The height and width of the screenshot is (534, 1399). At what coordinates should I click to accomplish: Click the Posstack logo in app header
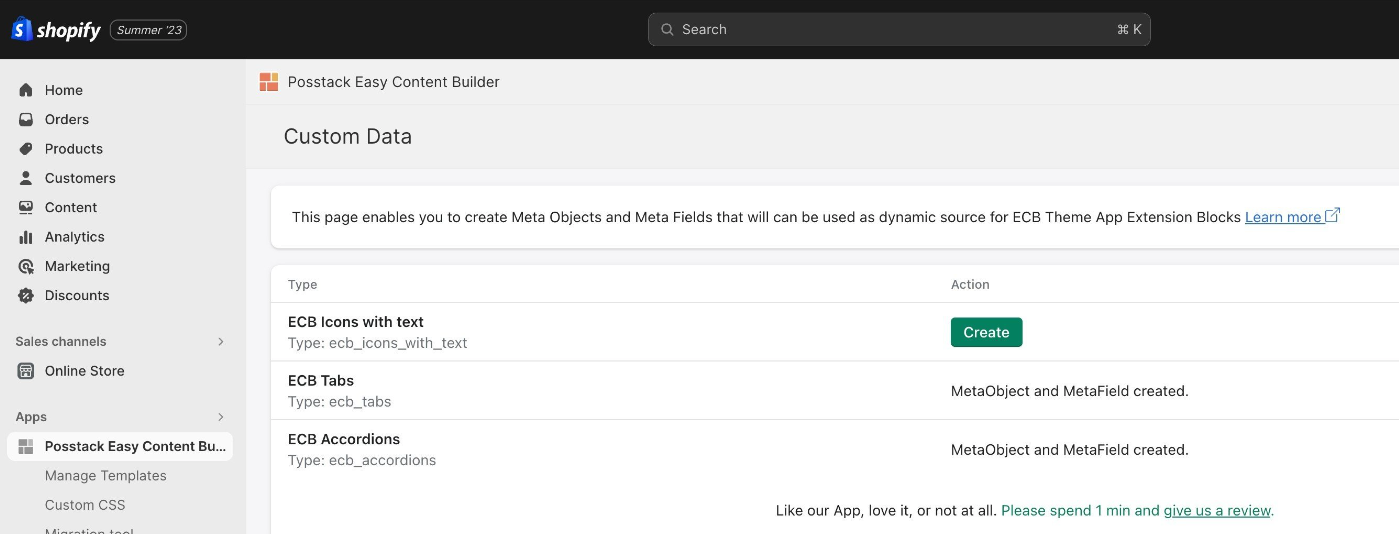pyautogui.click(x=269, y=82)
